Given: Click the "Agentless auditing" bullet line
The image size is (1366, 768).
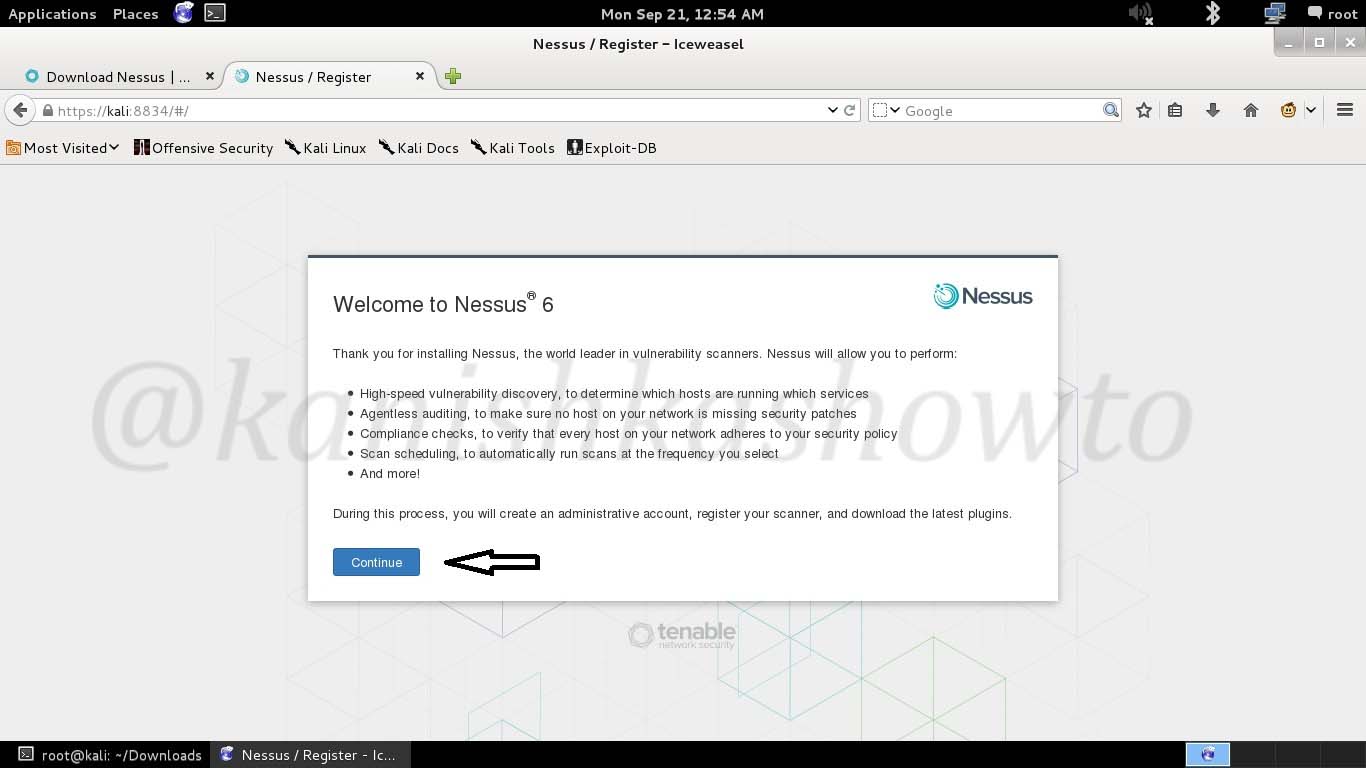Looking at the screenshot, I should pyautogui.click(x=608, y=414).
